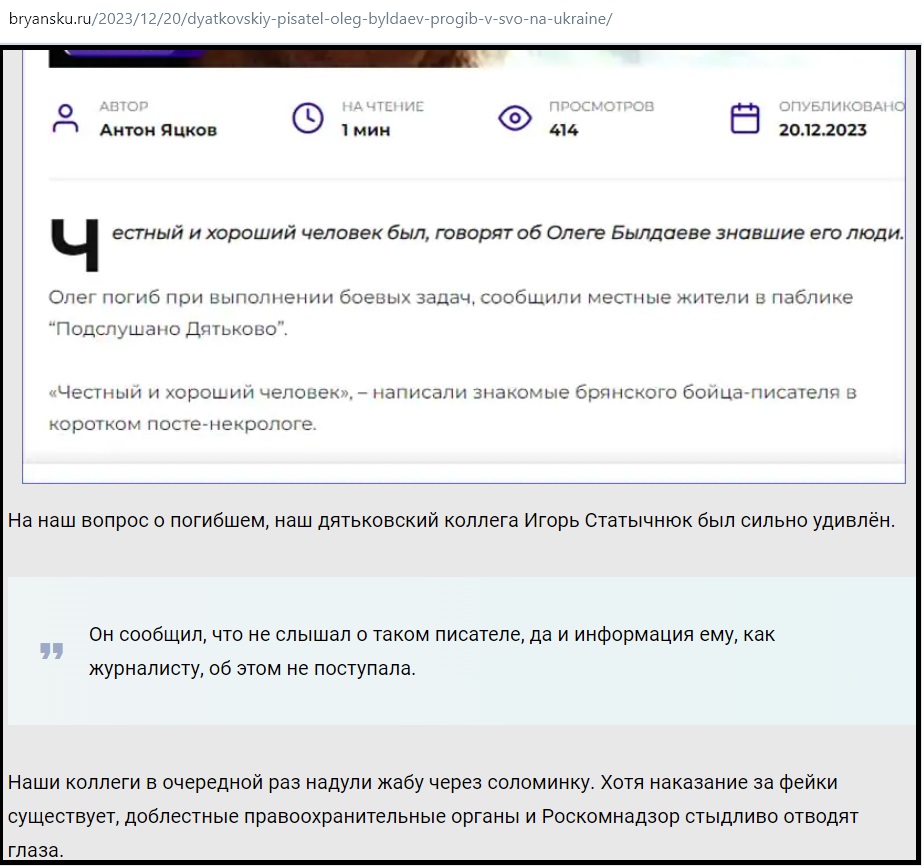Image resolution: width=922 pixels, height=866 pixels.
Task: Click the quotation mark icon in blockquote
Action: [x=52, y=652]
